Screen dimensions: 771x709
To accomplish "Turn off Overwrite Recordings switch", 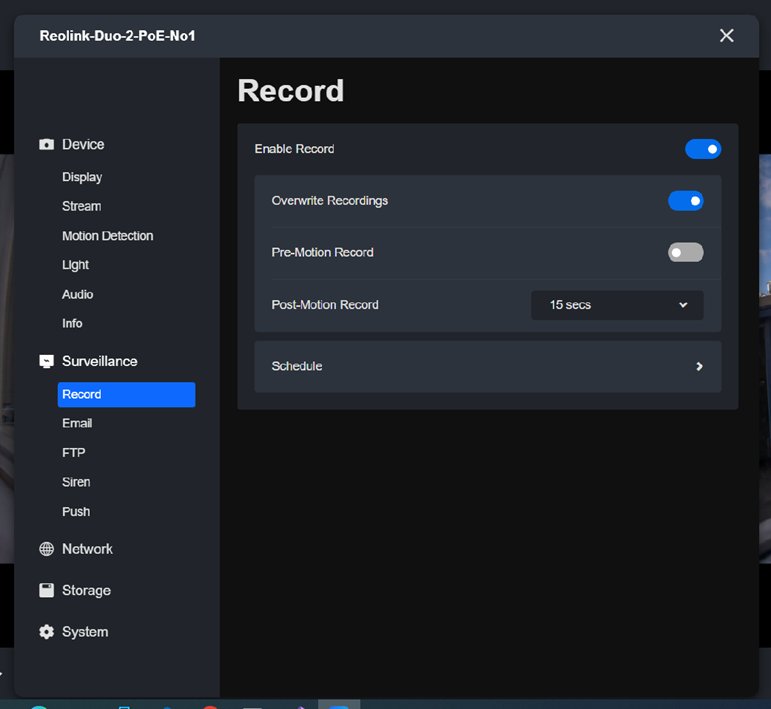I will pos(685,201).
